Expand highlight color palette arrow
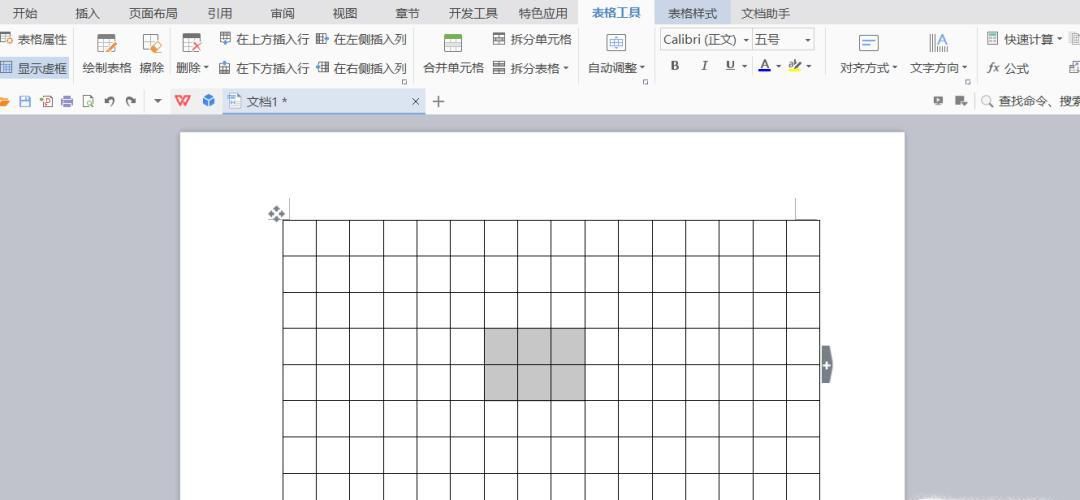Viewport: 1080px width, 500px height. point(809,66)
